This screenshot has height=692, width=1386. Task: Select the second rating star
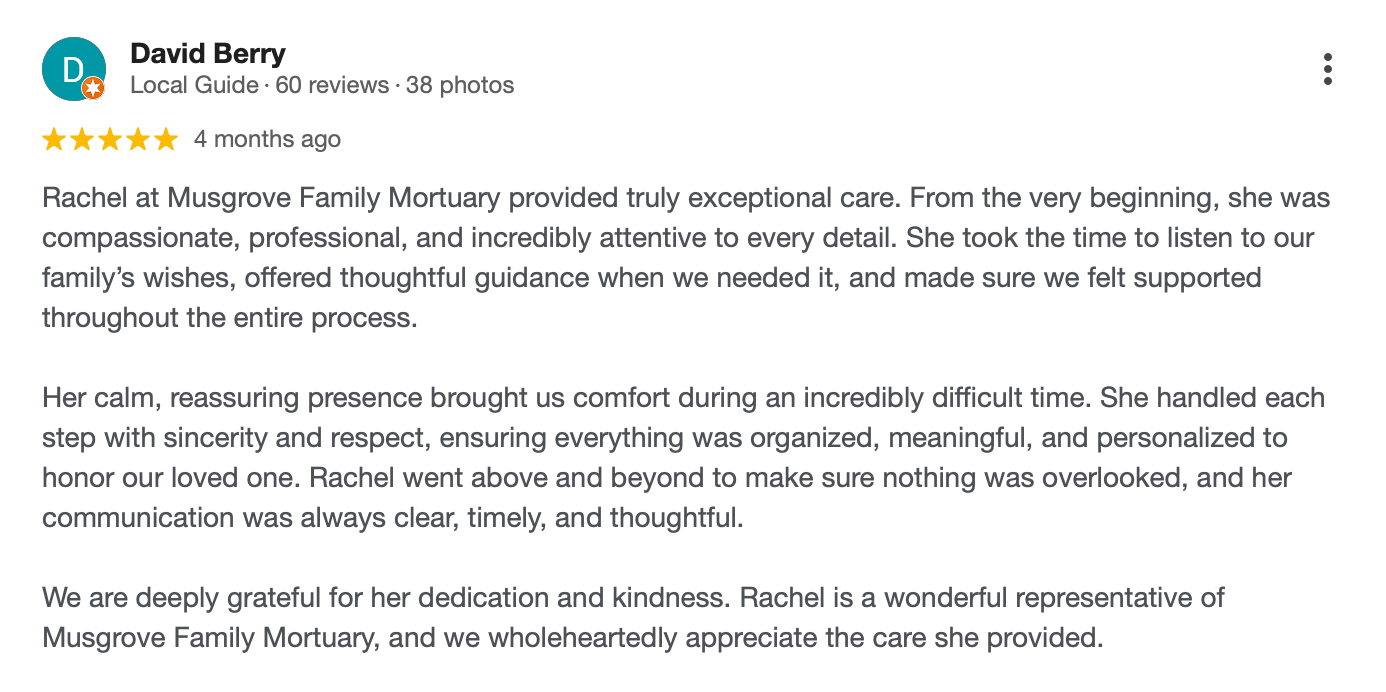tap(82, 140)
